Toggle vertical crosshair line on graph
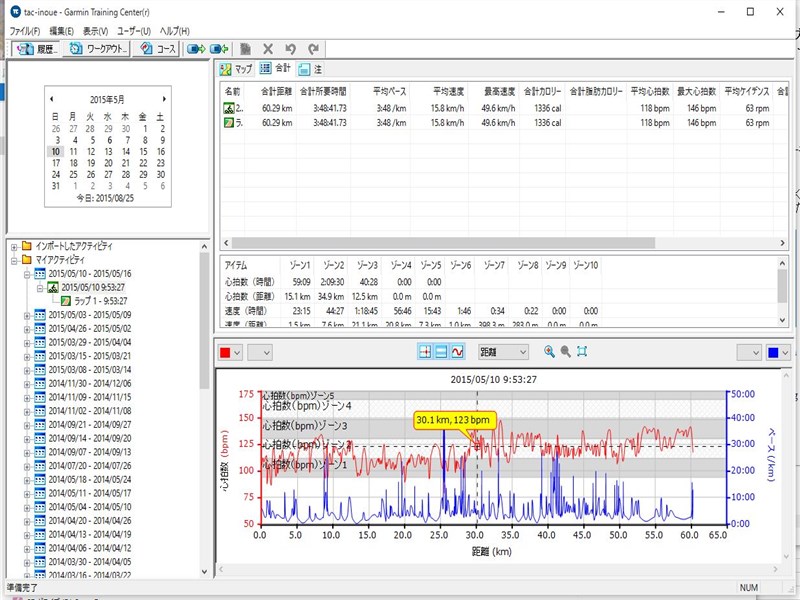This screenshot has height=600, width=800. point(424,352)
